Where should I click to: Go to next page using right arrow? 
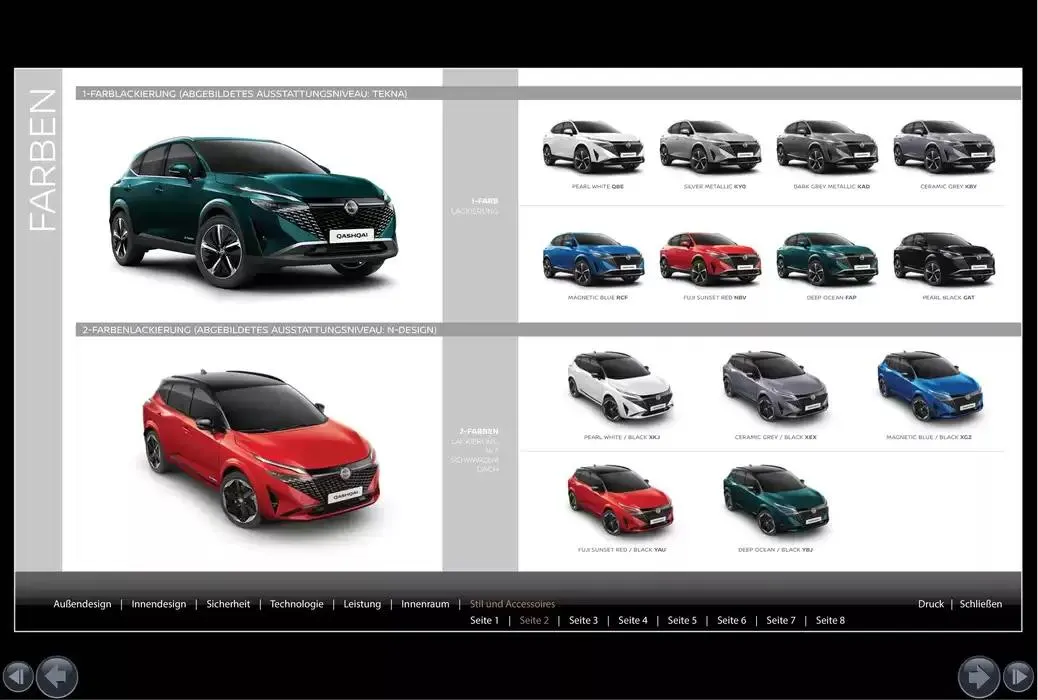click(978, 676)
